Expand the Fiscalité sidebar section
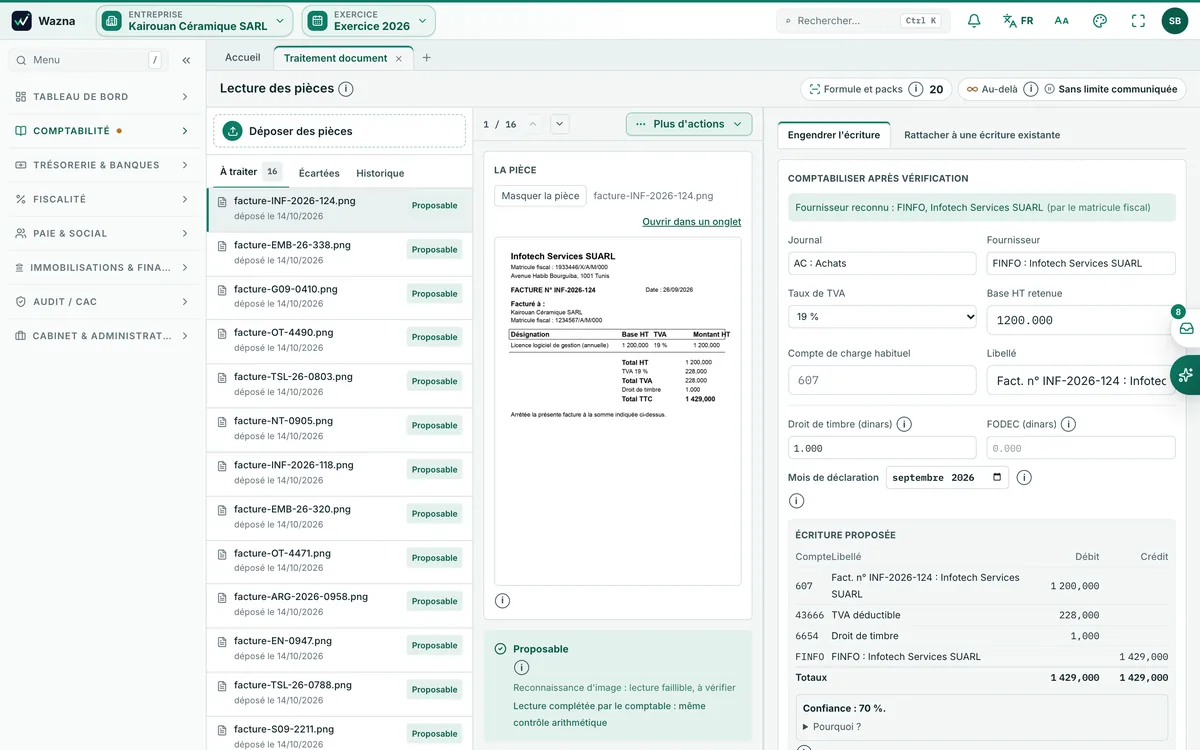This screenshot has height=750, width=1200. (x=103, y=199)
